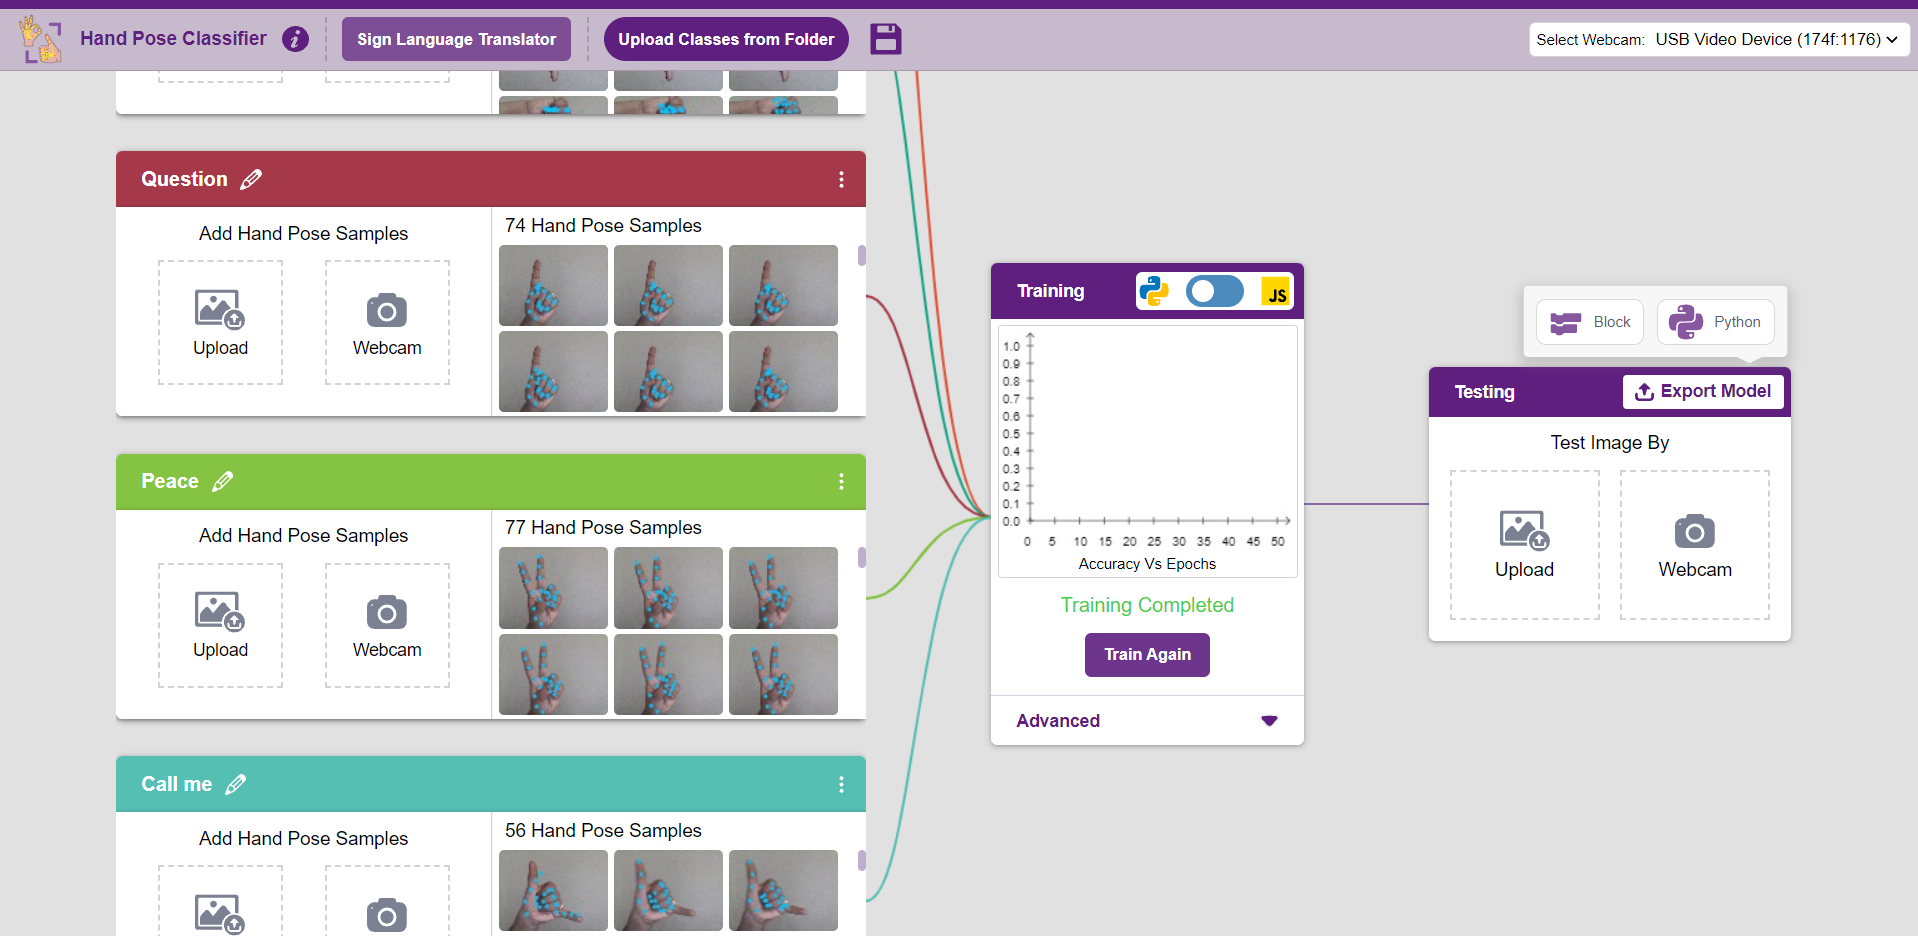The width and height of the screenshot is (1918, 936).
Task: Upload samples to the Call me class
Action: point(221,901)
